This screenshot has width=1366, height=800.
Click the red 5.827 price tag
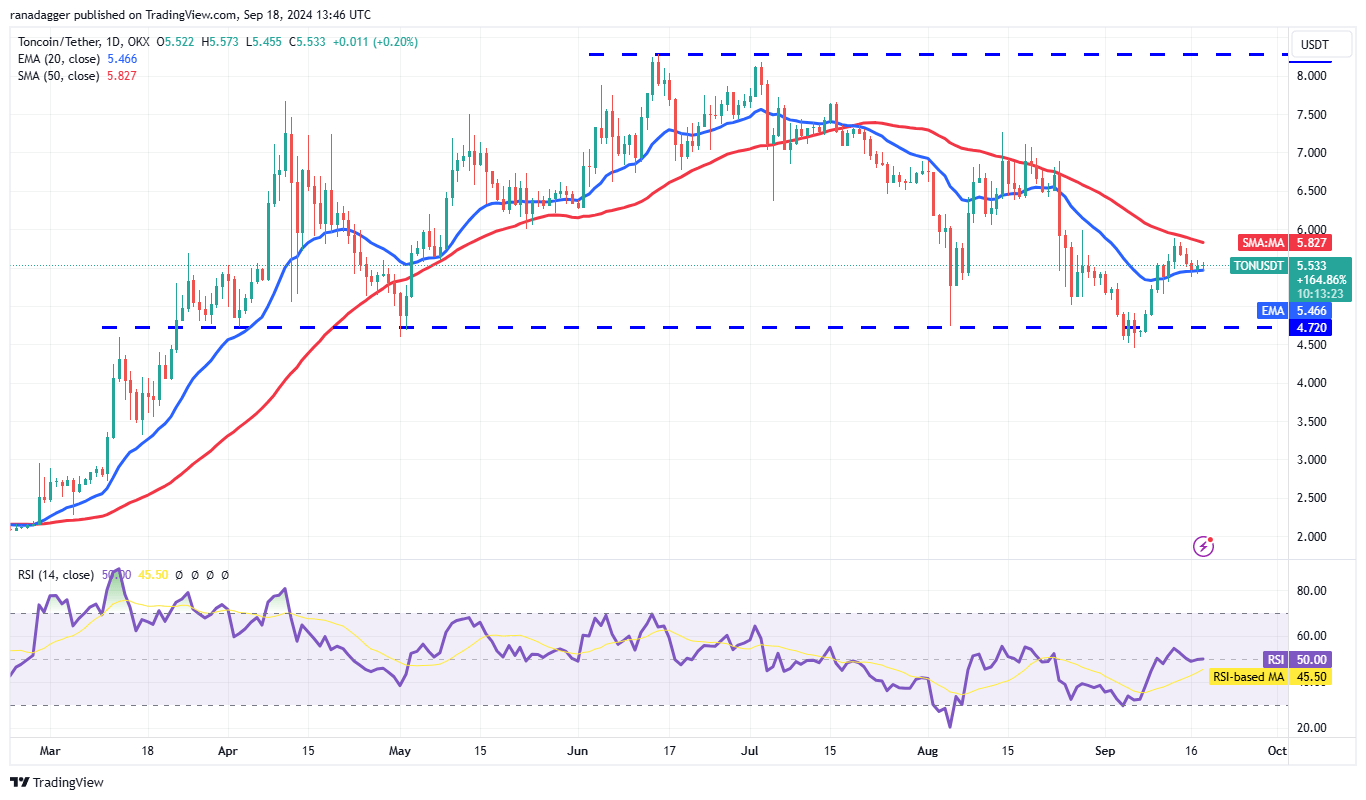click(x=1313, y=242)
